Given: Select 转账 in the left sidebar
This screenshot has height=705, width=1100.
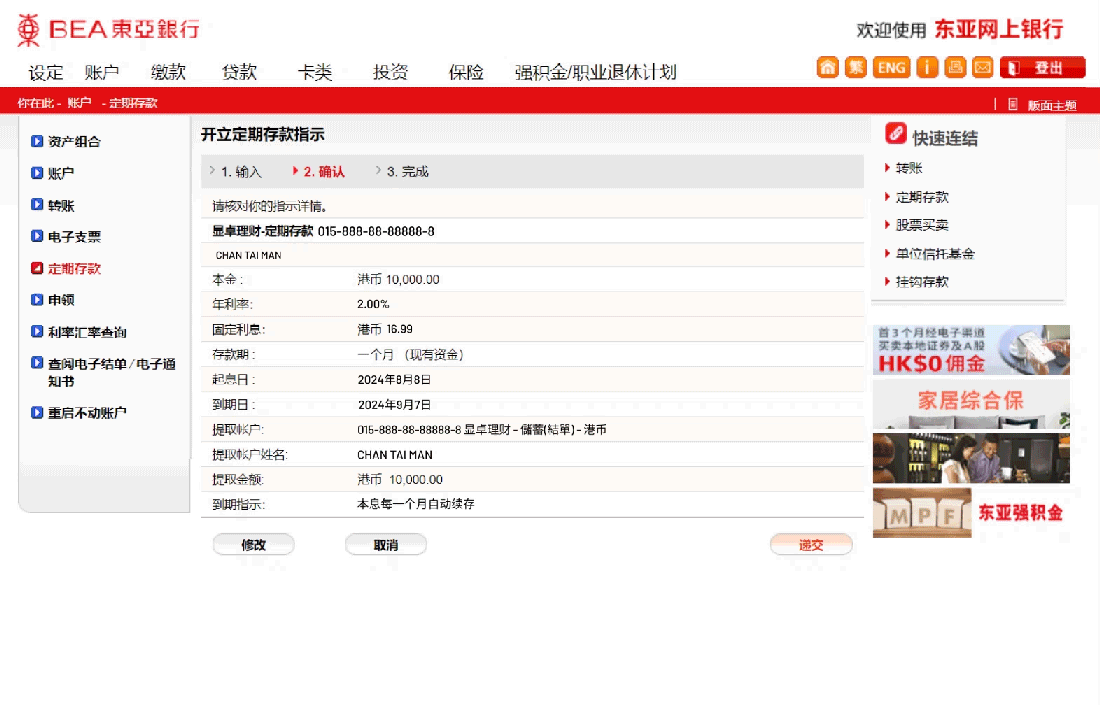Looking at the screenshot, I should tap(61, 206).
